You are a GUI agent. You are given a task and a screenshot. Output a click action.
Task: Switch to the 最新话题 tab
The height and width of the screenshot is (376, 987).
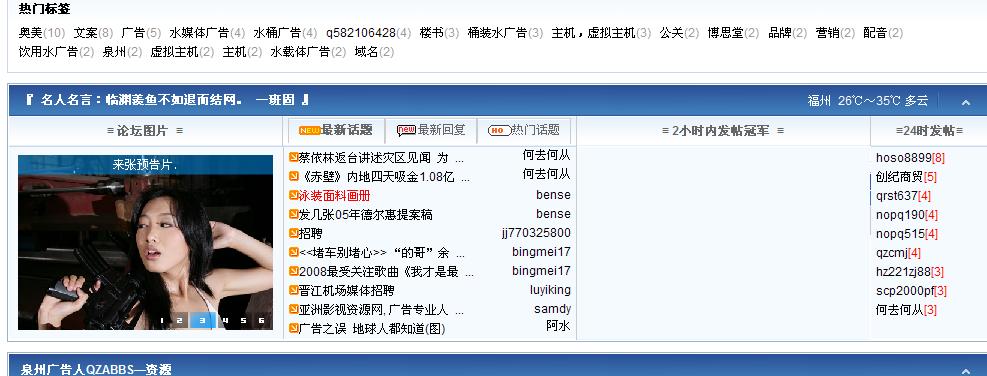tap(336, 130)
